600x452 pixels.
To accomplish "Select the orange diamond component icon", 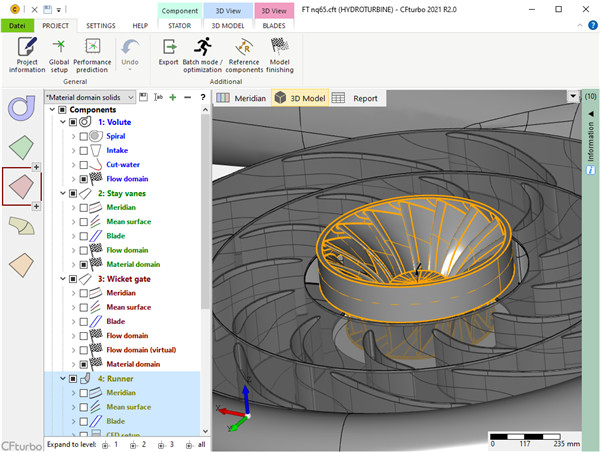I will point(21,265).
